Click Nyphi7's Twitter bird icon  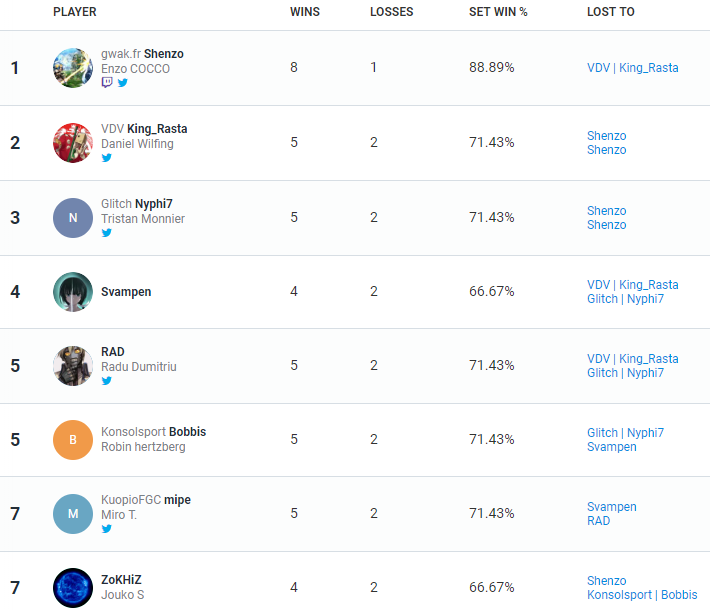point(106,233)
